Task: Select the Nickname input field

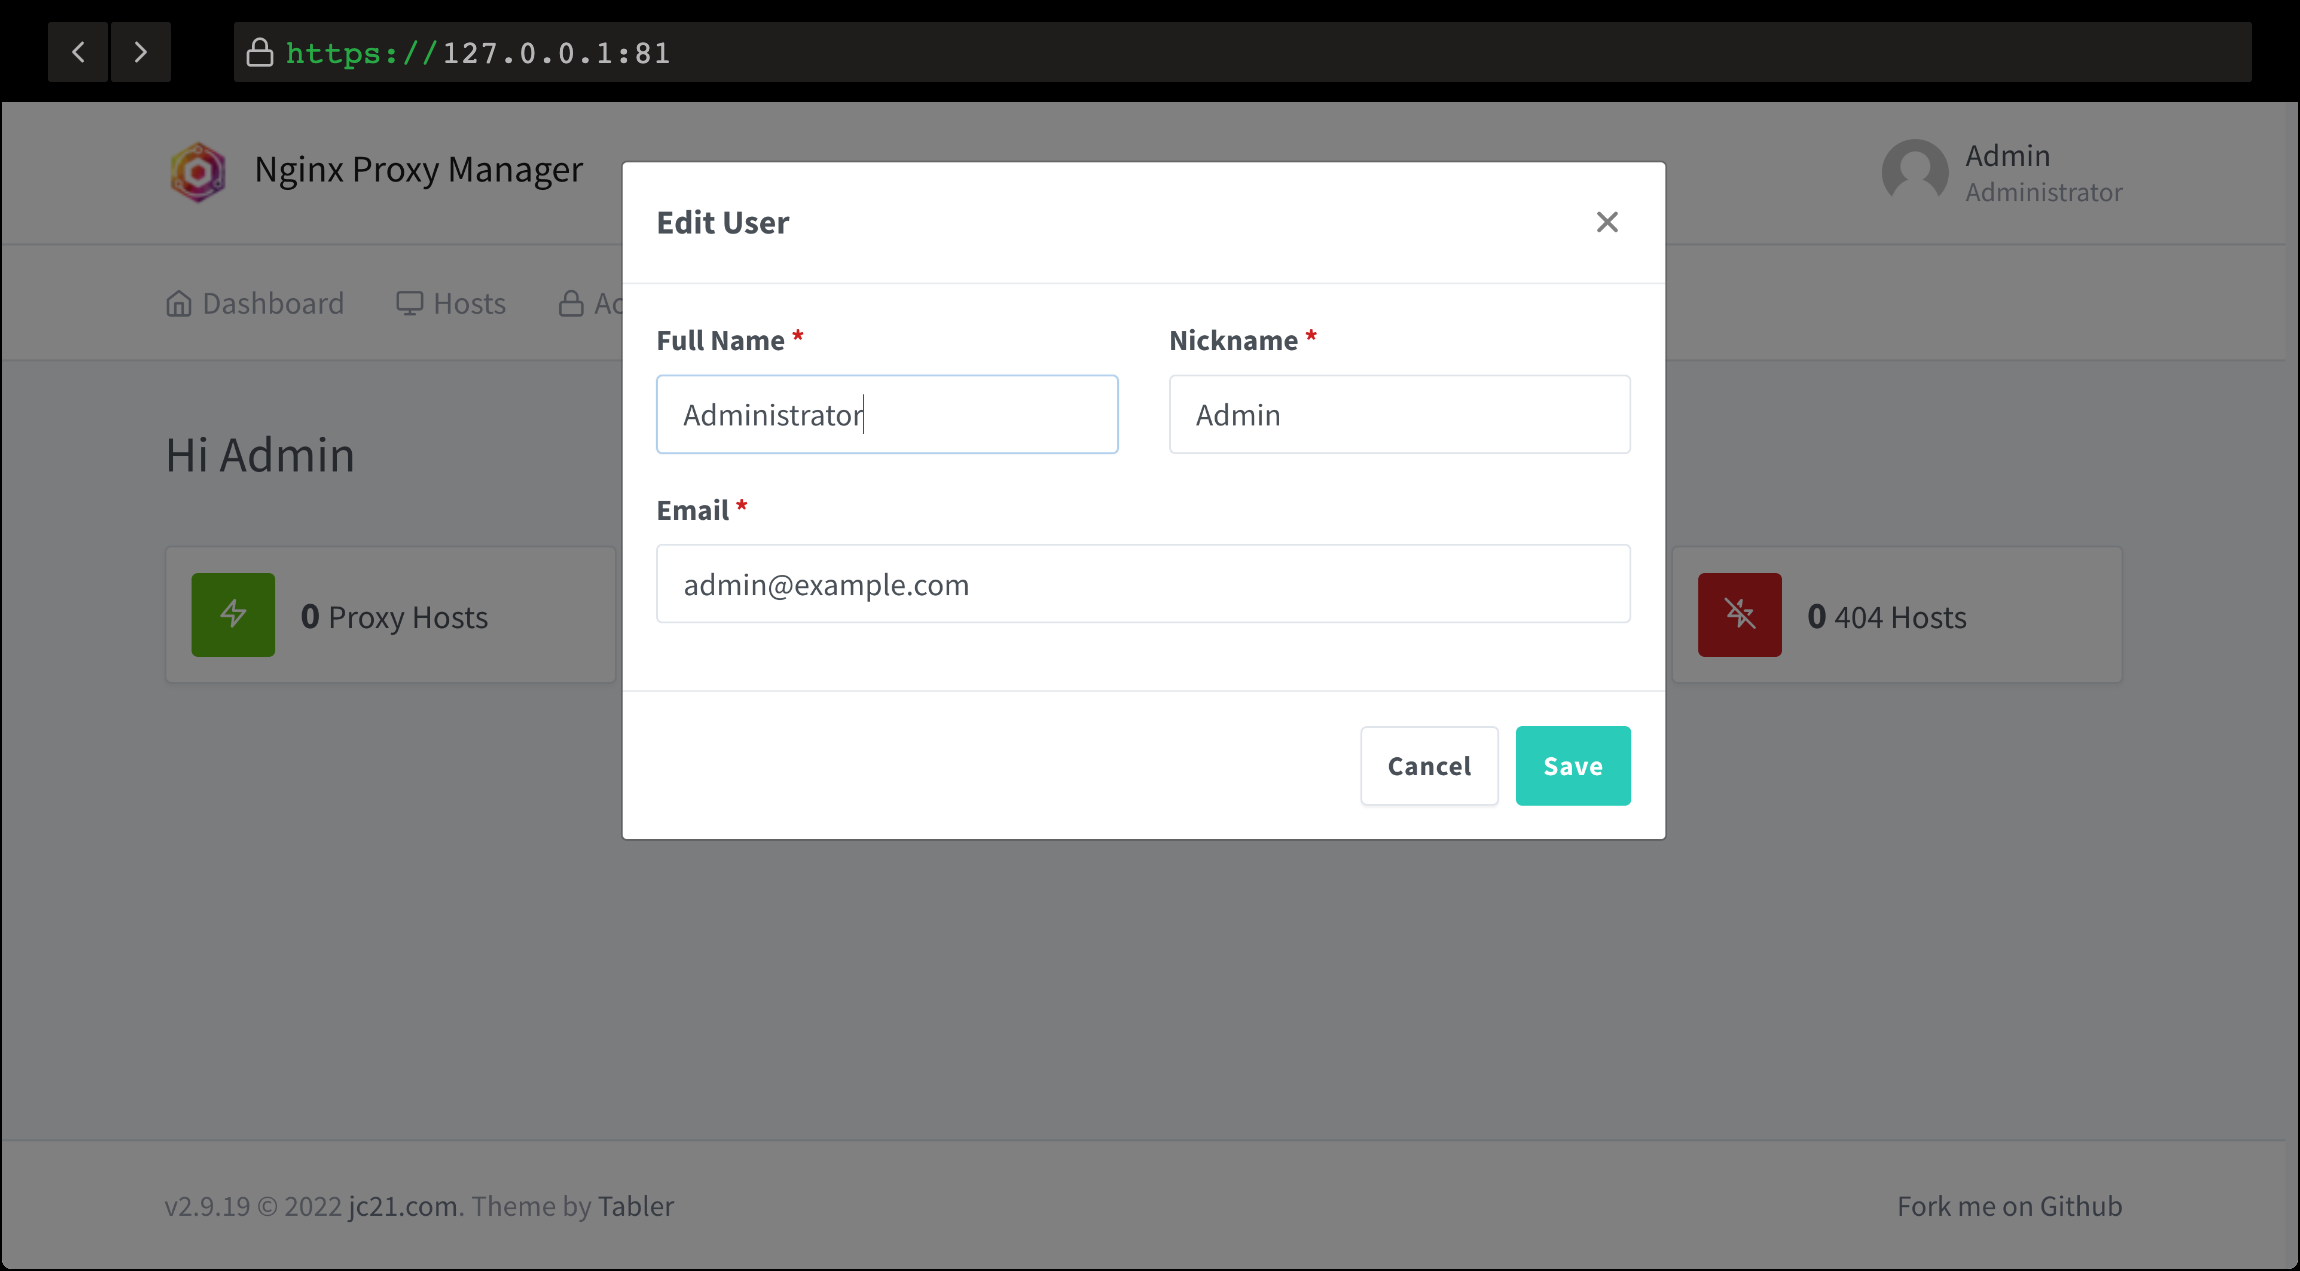Action: [1400, 413]
